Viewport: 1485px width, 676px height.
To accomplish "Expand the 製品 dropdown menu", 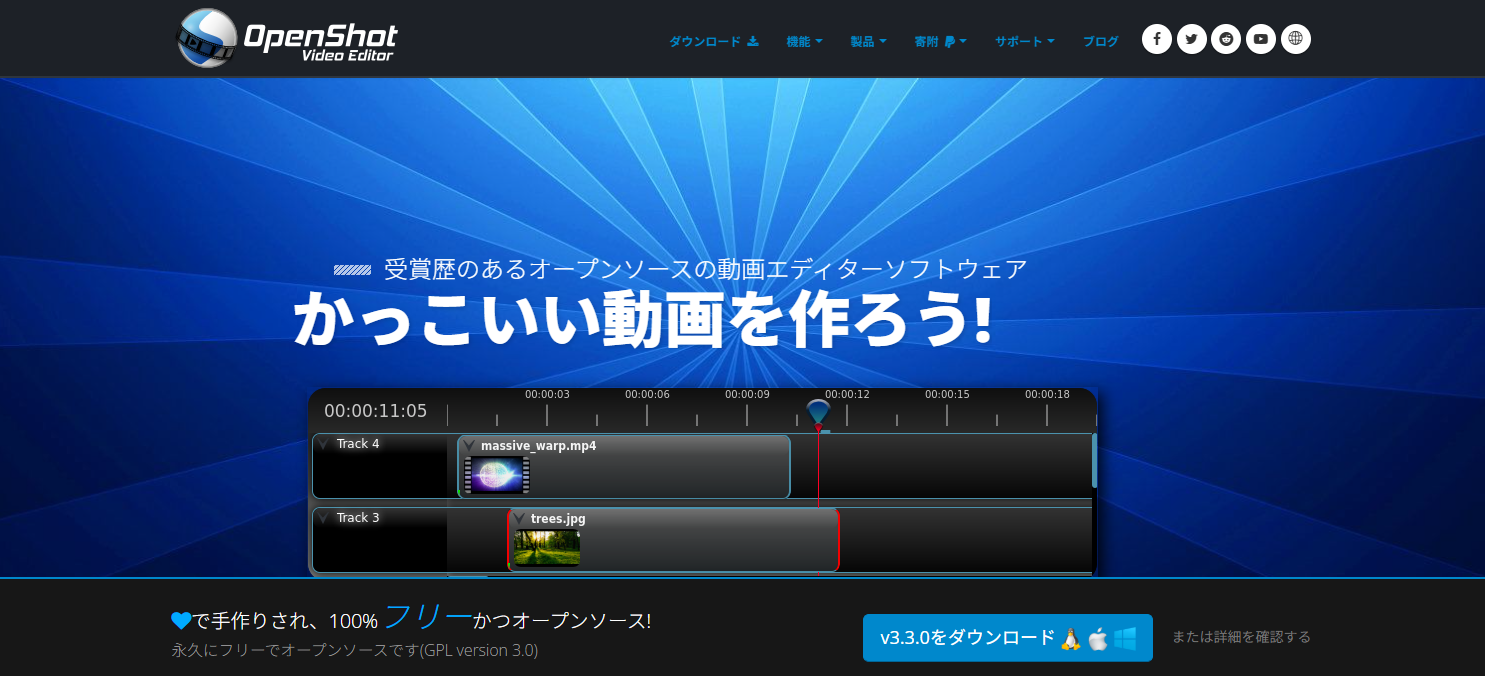I will point(868,41).
